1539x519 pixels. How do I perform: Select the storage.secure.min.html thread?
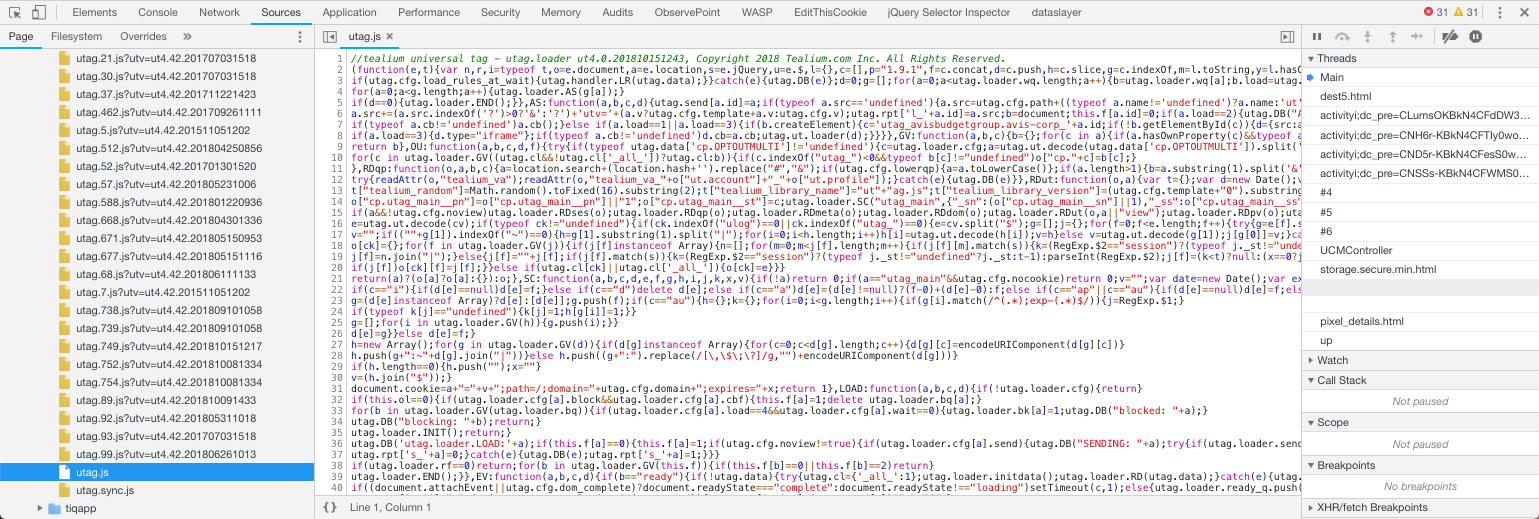coord(1420,269)
